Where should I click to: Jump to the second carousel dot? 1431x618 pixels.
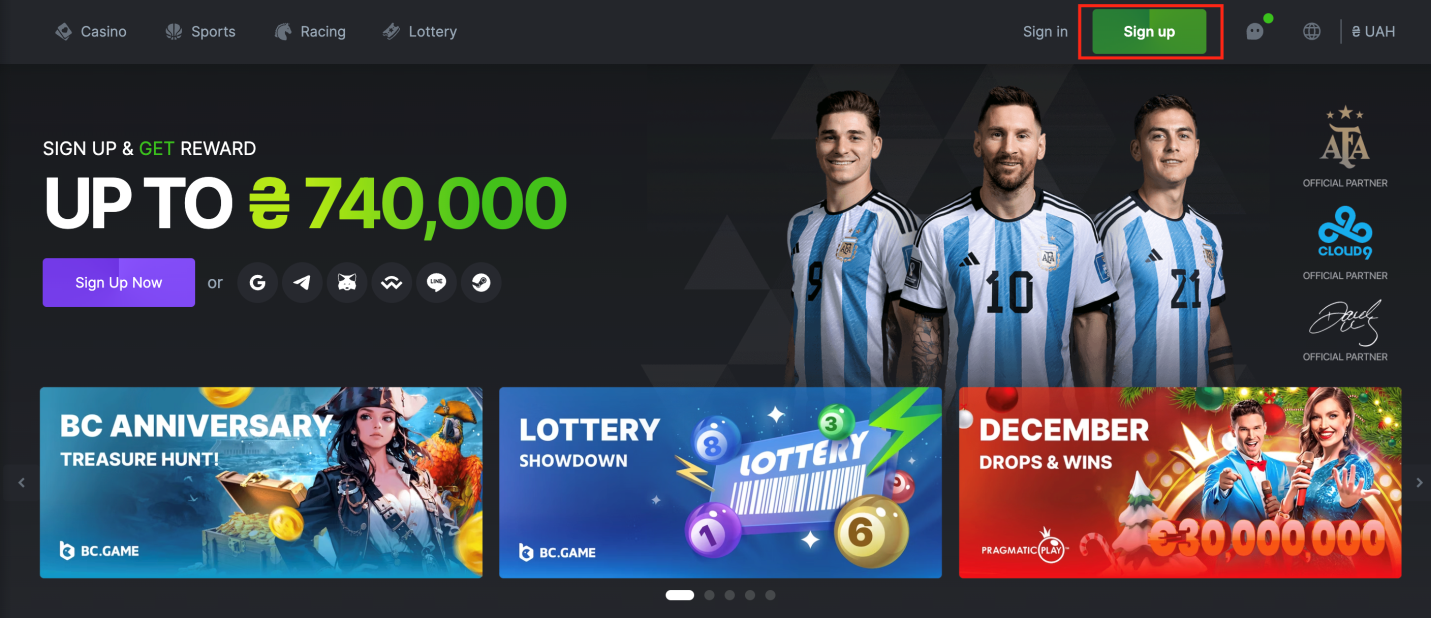click(709, 595)
